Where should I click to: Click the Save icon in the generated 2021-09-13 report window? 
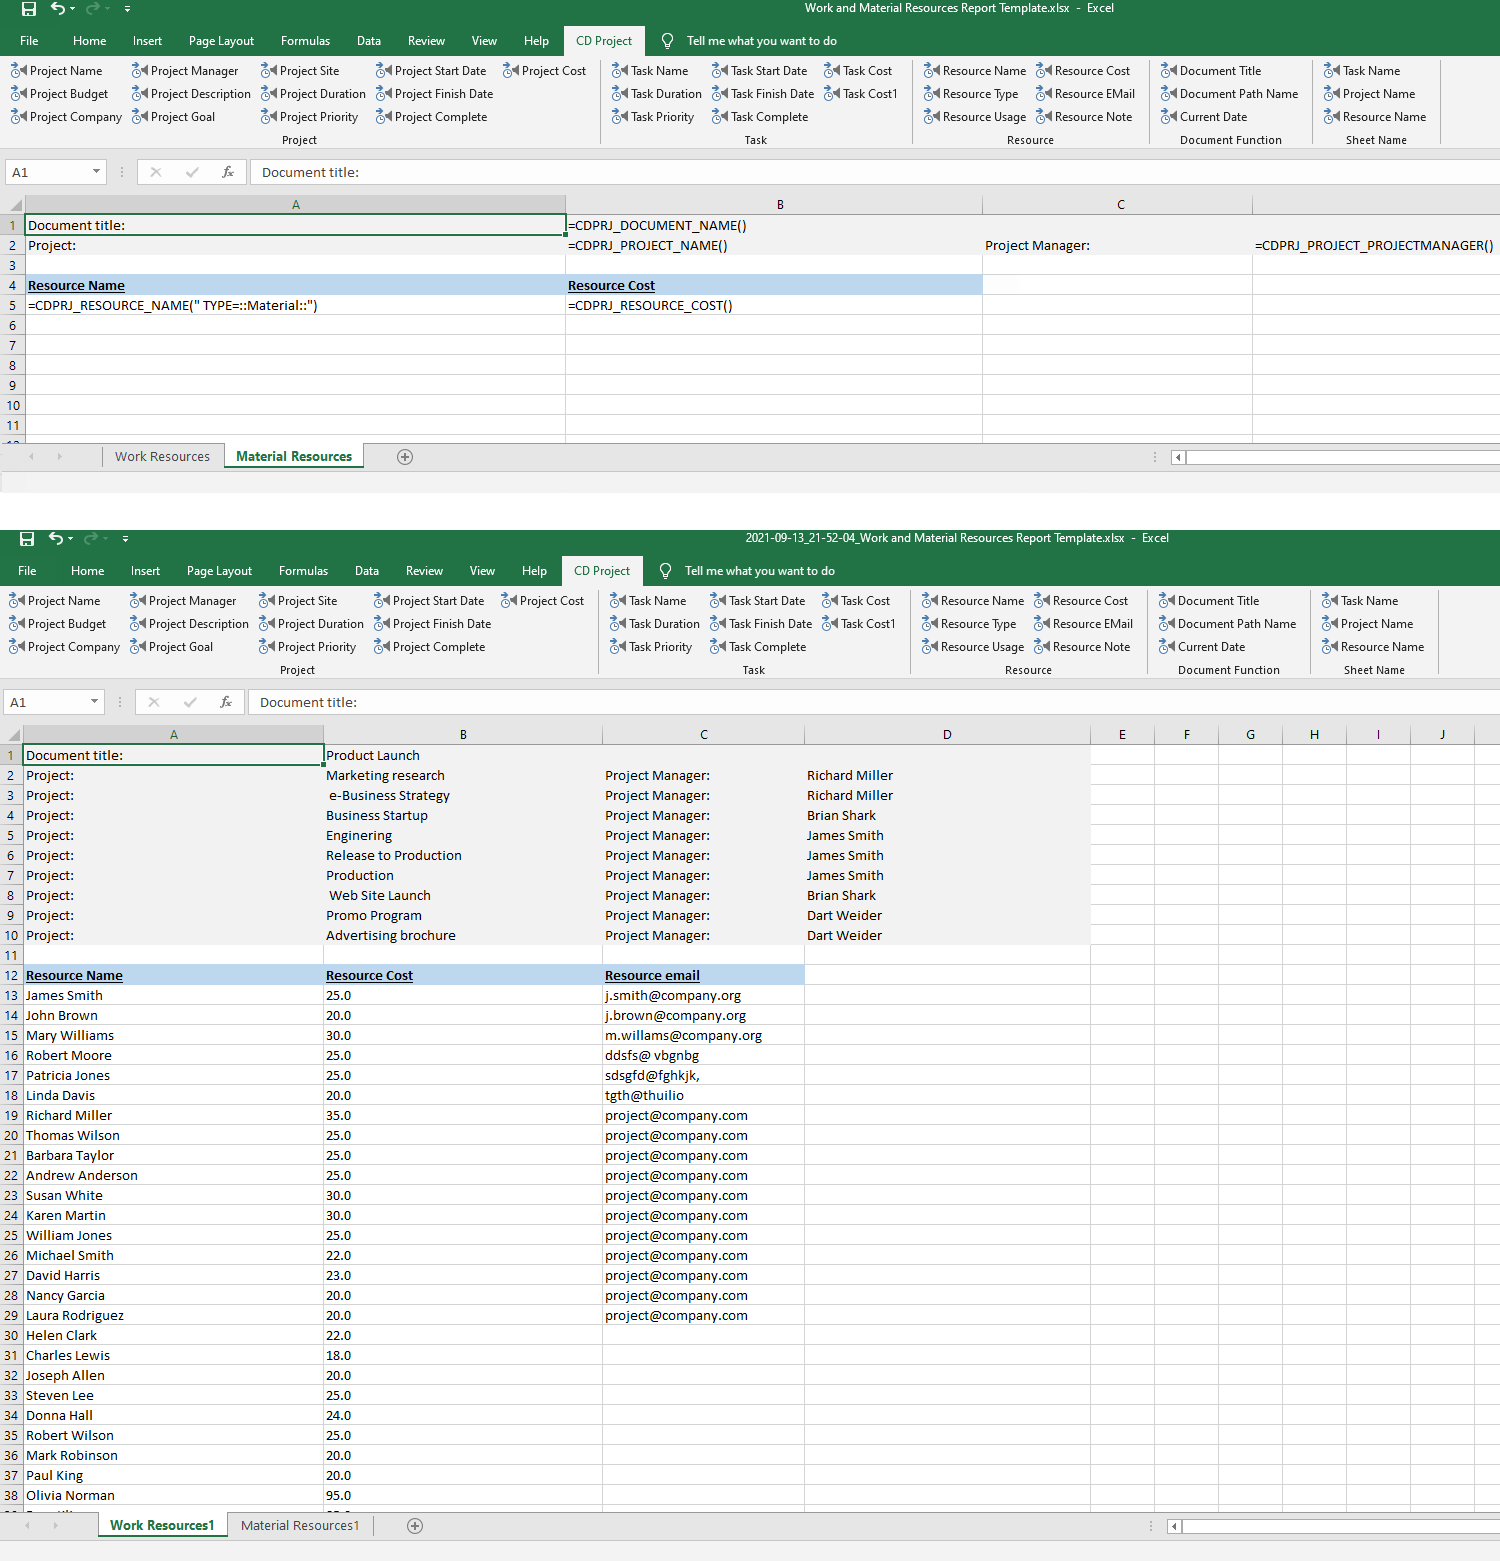point(27,539)
